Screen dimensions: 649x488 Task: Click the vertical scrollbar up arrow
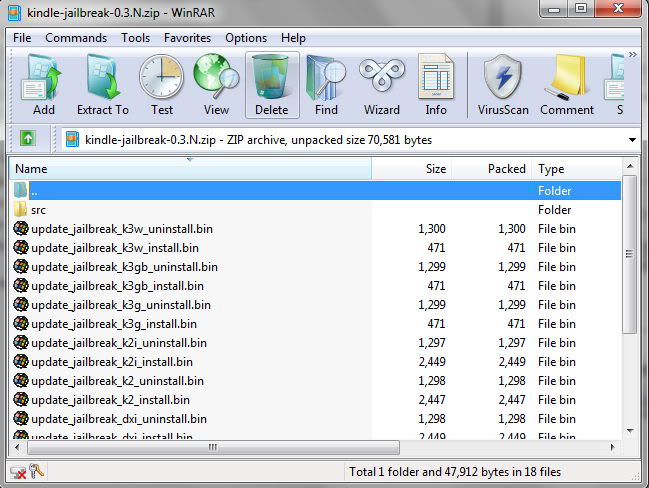630,166
